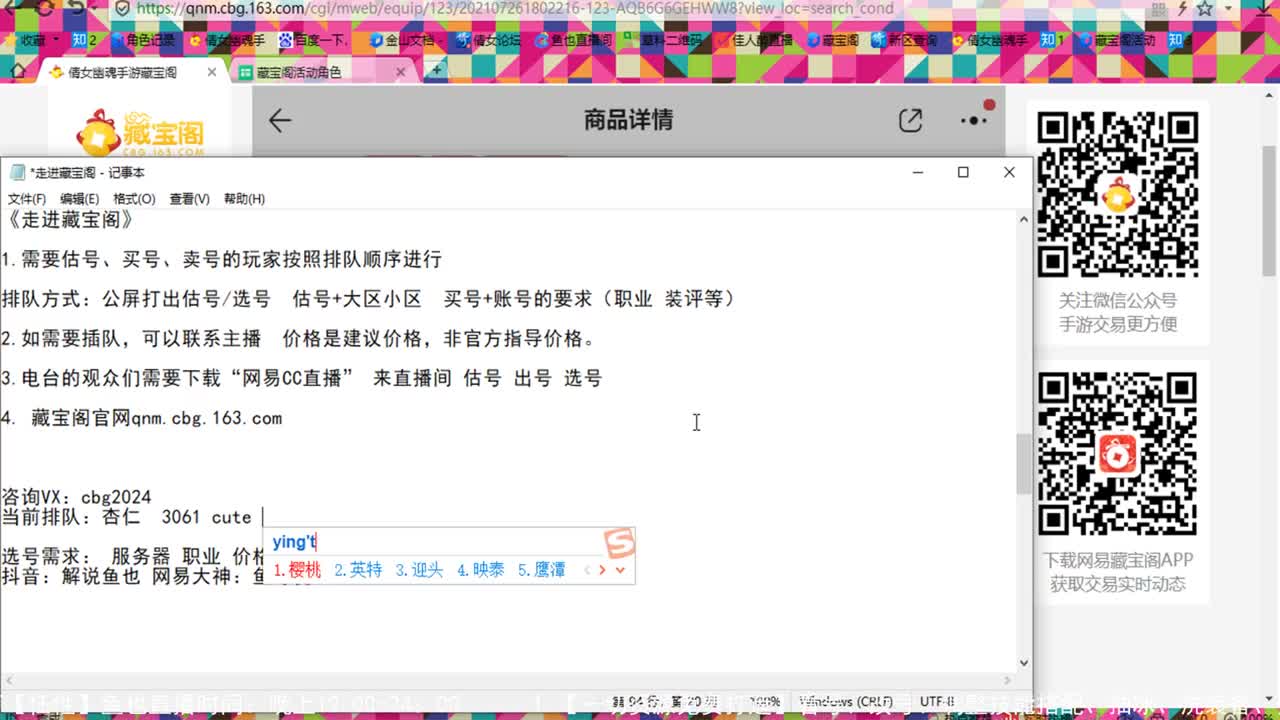Go to previous IME candidate page arrow
Image resolution: width=1280 pixels, height=720 pixels.
586,570
